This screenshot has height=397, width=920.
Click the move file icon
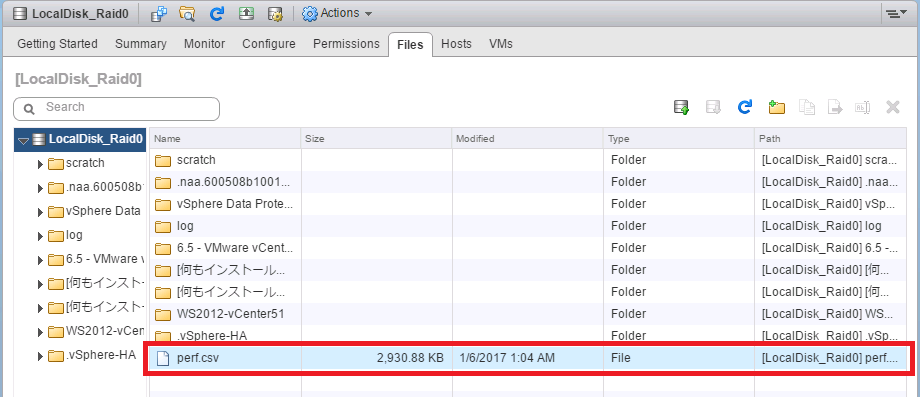coord(835,107)
